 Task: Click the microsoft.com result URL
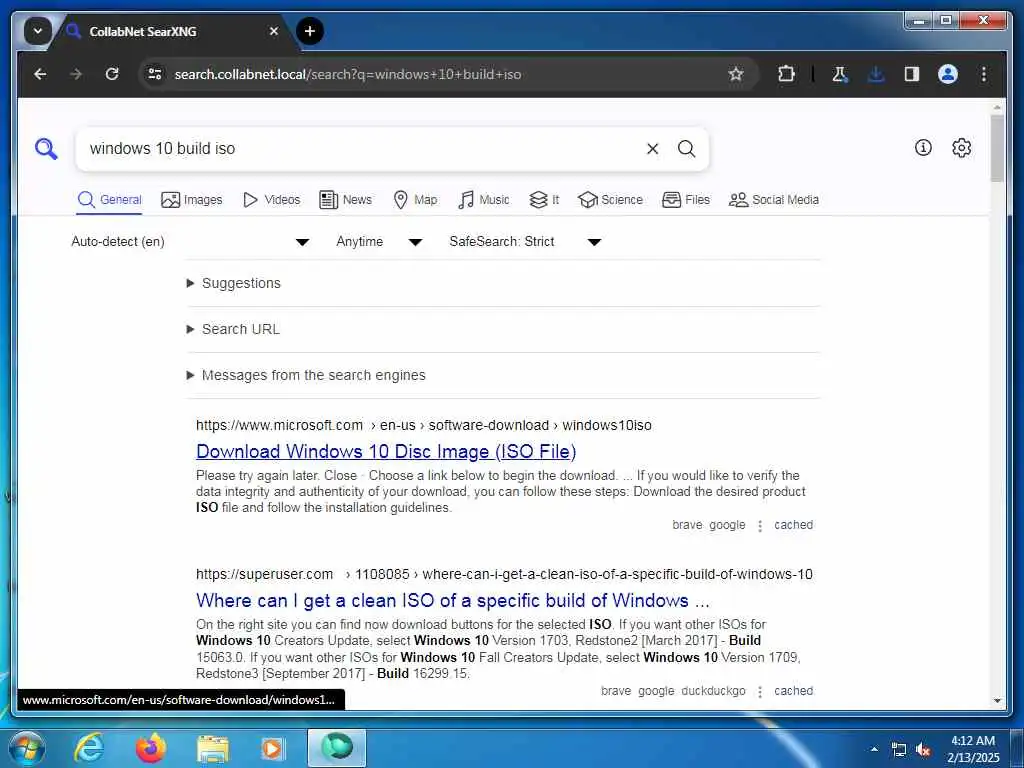coord(424,425)
